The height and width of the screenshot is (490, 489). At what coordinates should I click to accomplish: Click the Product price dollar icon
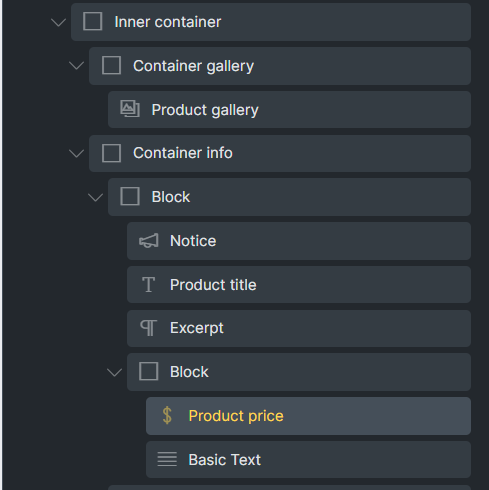pyautogui.click(x=167, y=416)
